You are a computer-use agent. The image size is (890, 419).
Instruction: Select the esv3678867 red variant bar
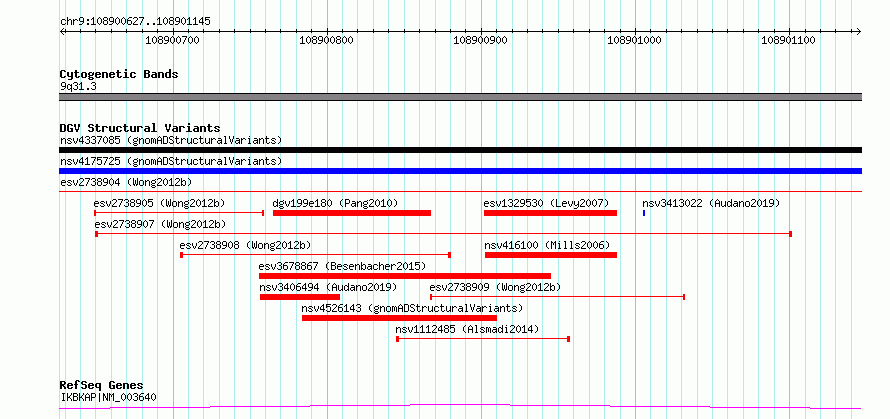[405, 276]
